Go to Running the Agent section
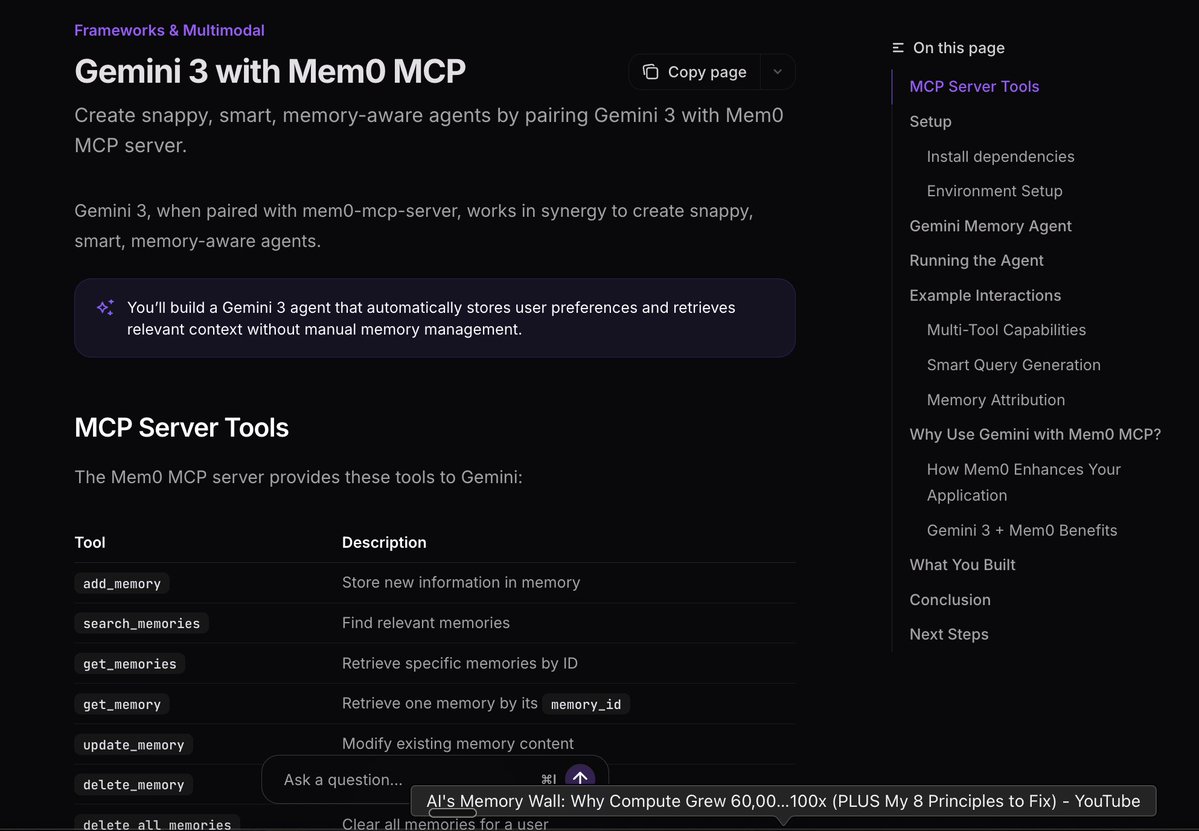 [x=976, y=261]
